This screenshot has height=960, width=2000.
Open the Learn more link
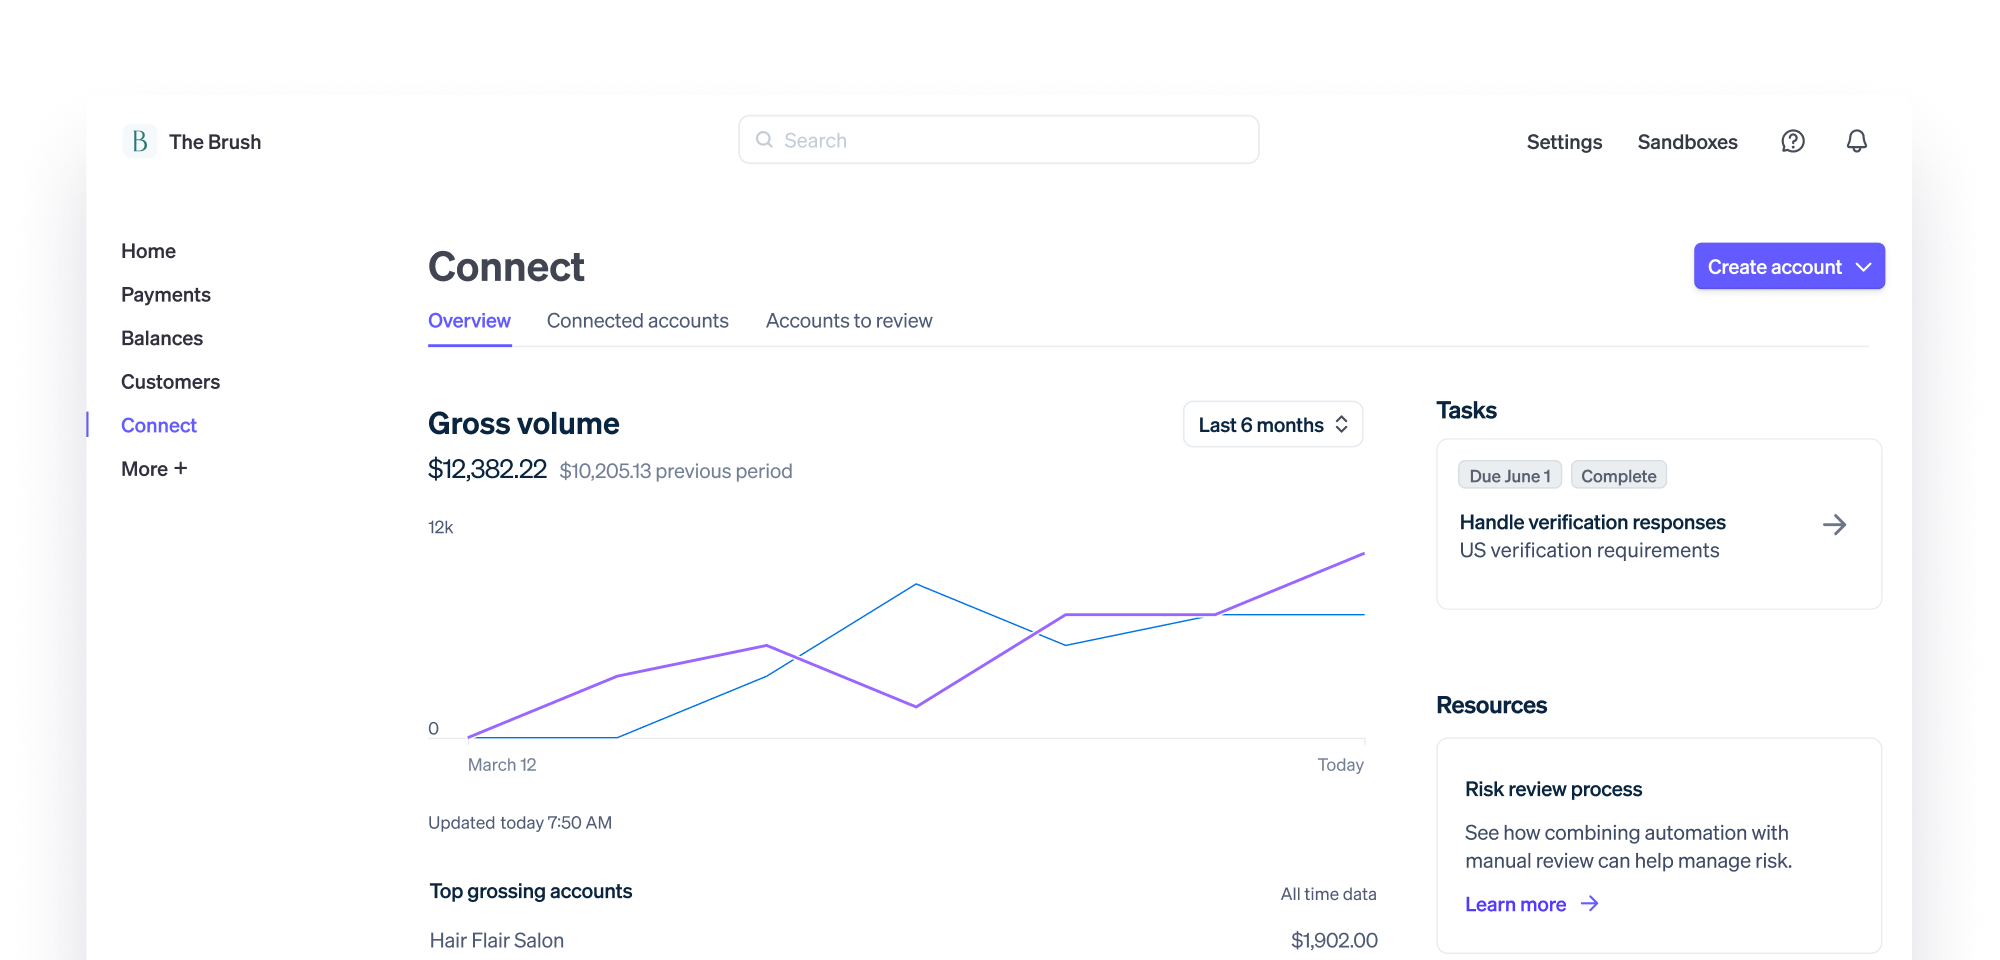pyautogui.click(x=1516, y=904)
